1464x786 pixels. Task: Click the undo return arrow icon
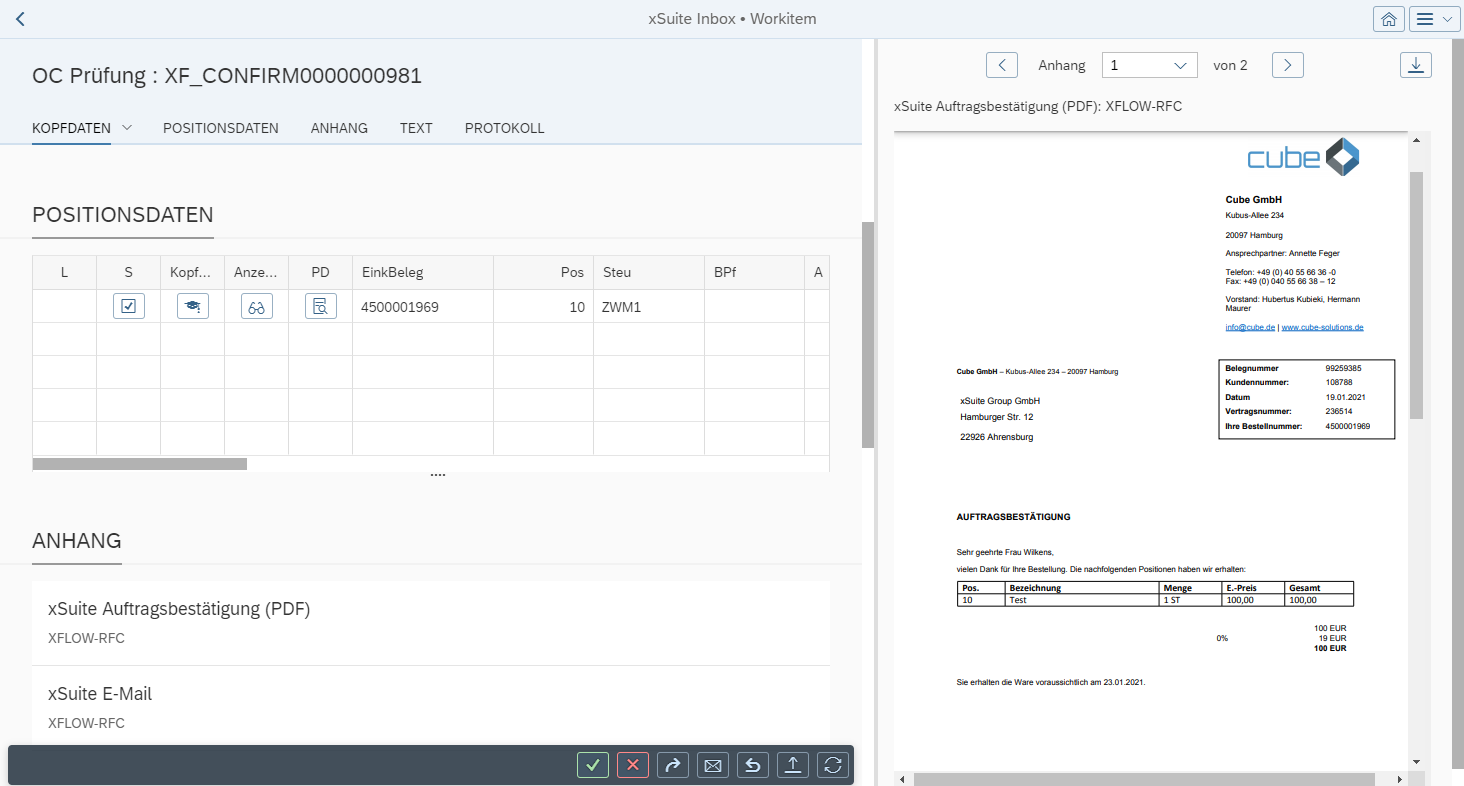click(753, 765)
